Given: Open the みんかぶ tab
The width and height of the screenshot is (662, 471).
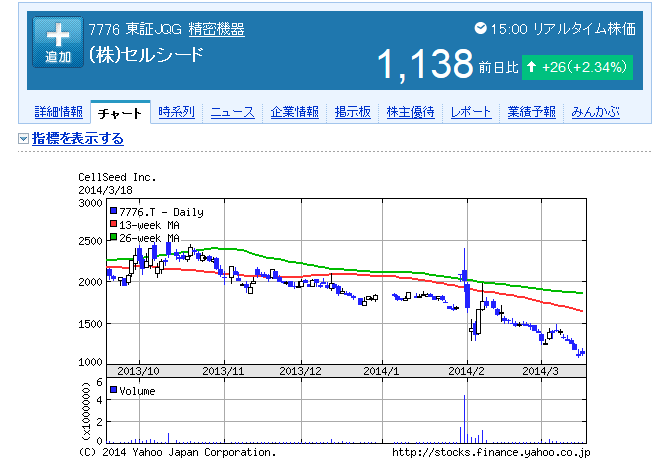Looking at the screenshot, I should point(595,112).
